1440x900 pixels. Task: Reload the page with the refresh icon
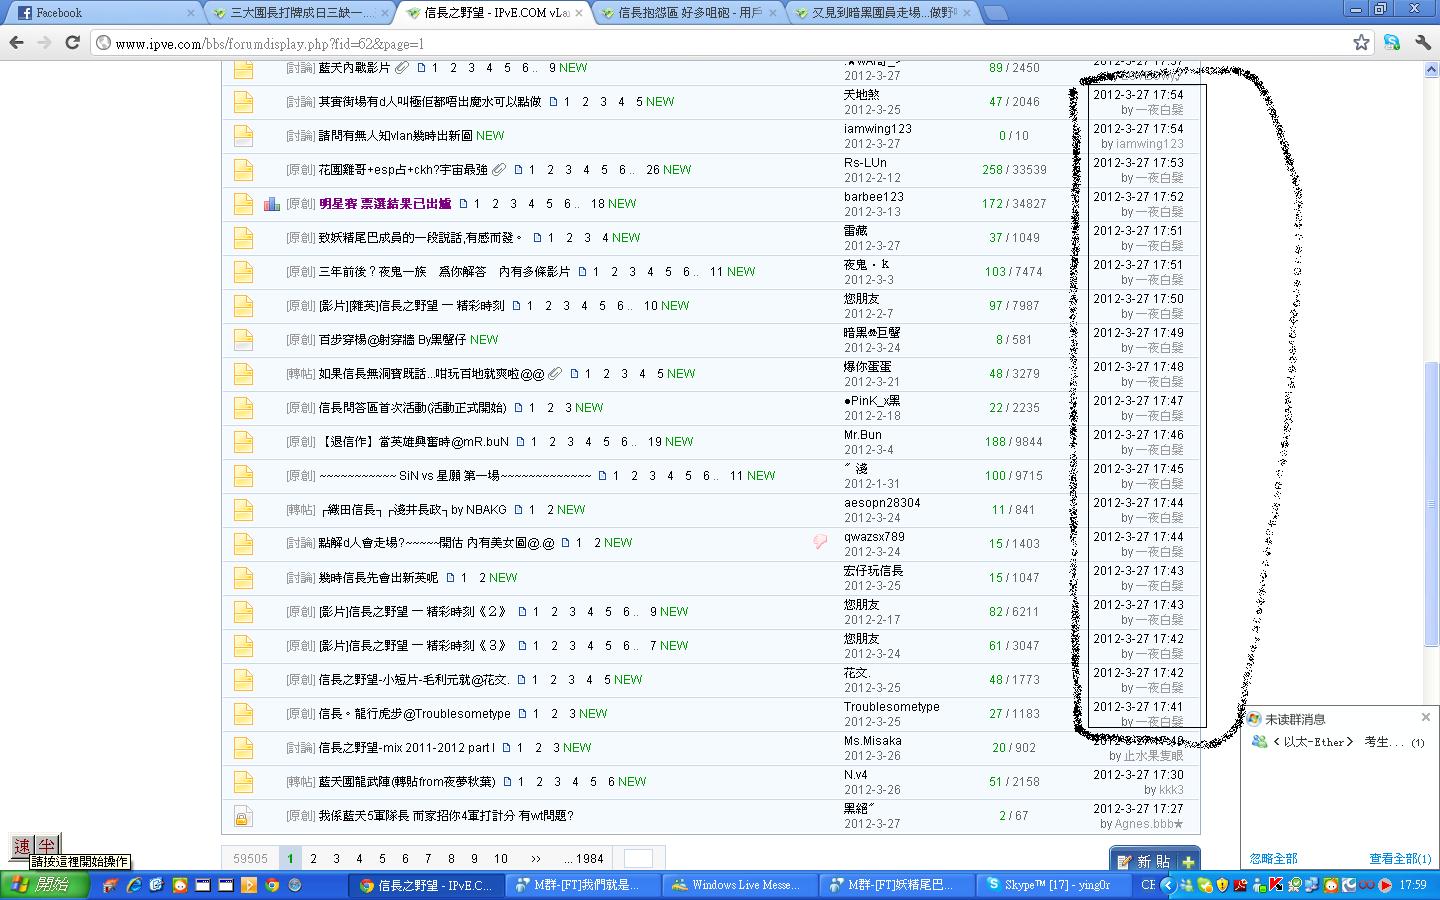pyautogui.click(x=72, y=42)
